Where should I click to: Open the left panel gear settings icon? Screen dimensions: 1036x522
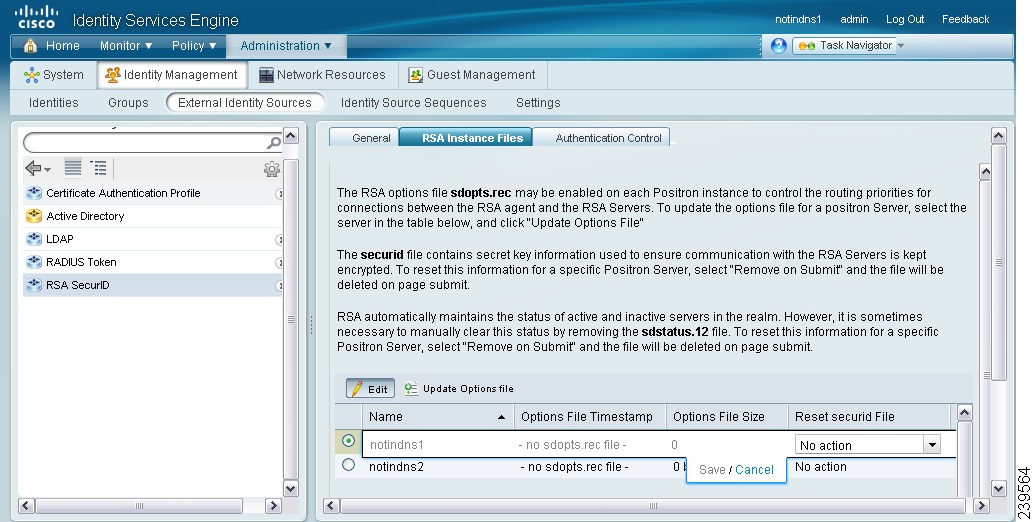pyautogui.click(x=272, y=170)
